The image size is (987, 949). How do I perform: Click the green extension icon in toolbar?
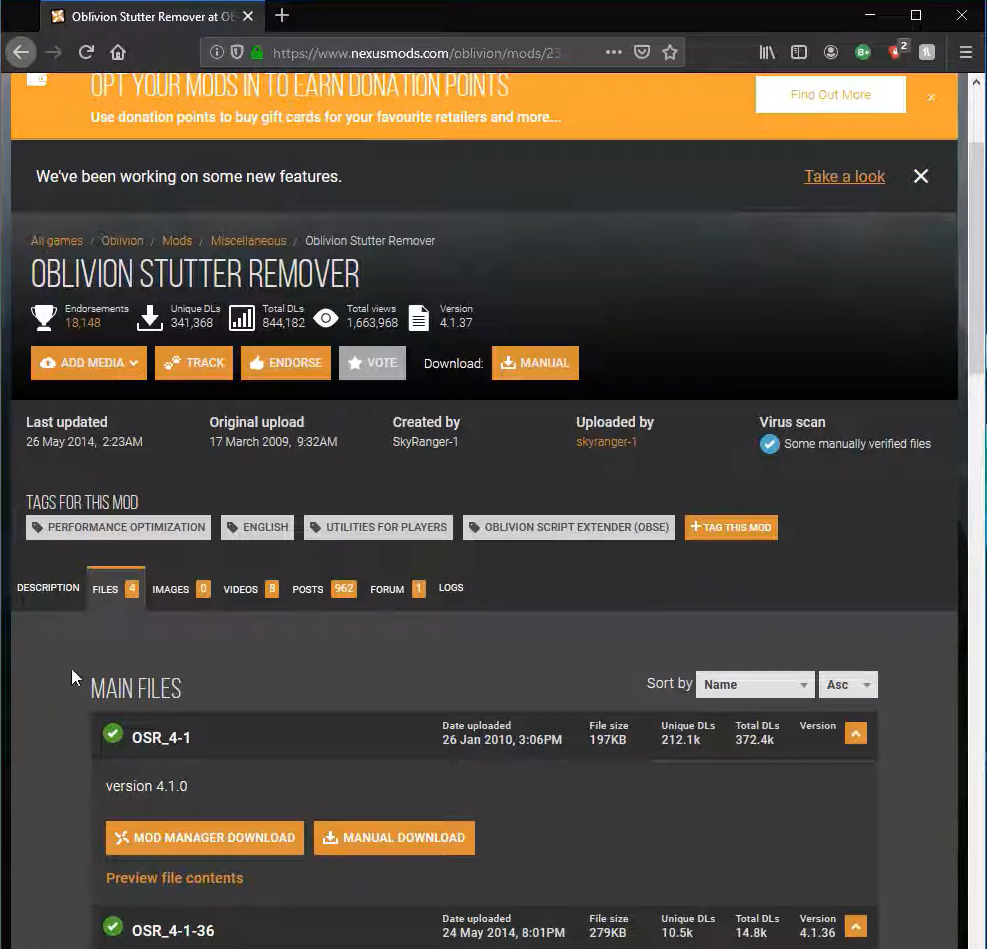863,52
